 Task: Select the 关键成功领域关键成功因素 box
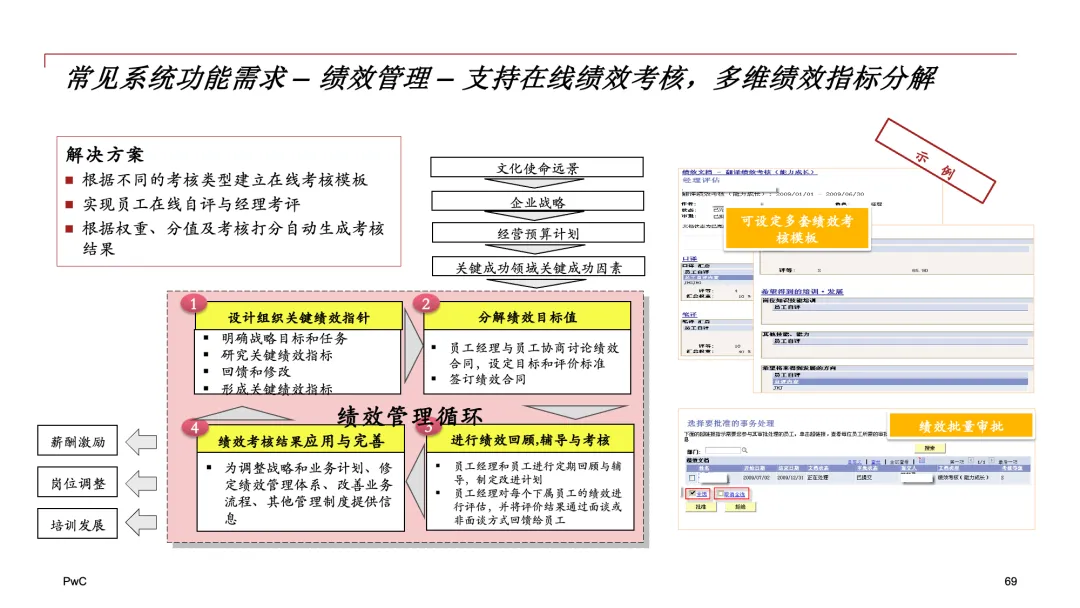click(537, 266)
